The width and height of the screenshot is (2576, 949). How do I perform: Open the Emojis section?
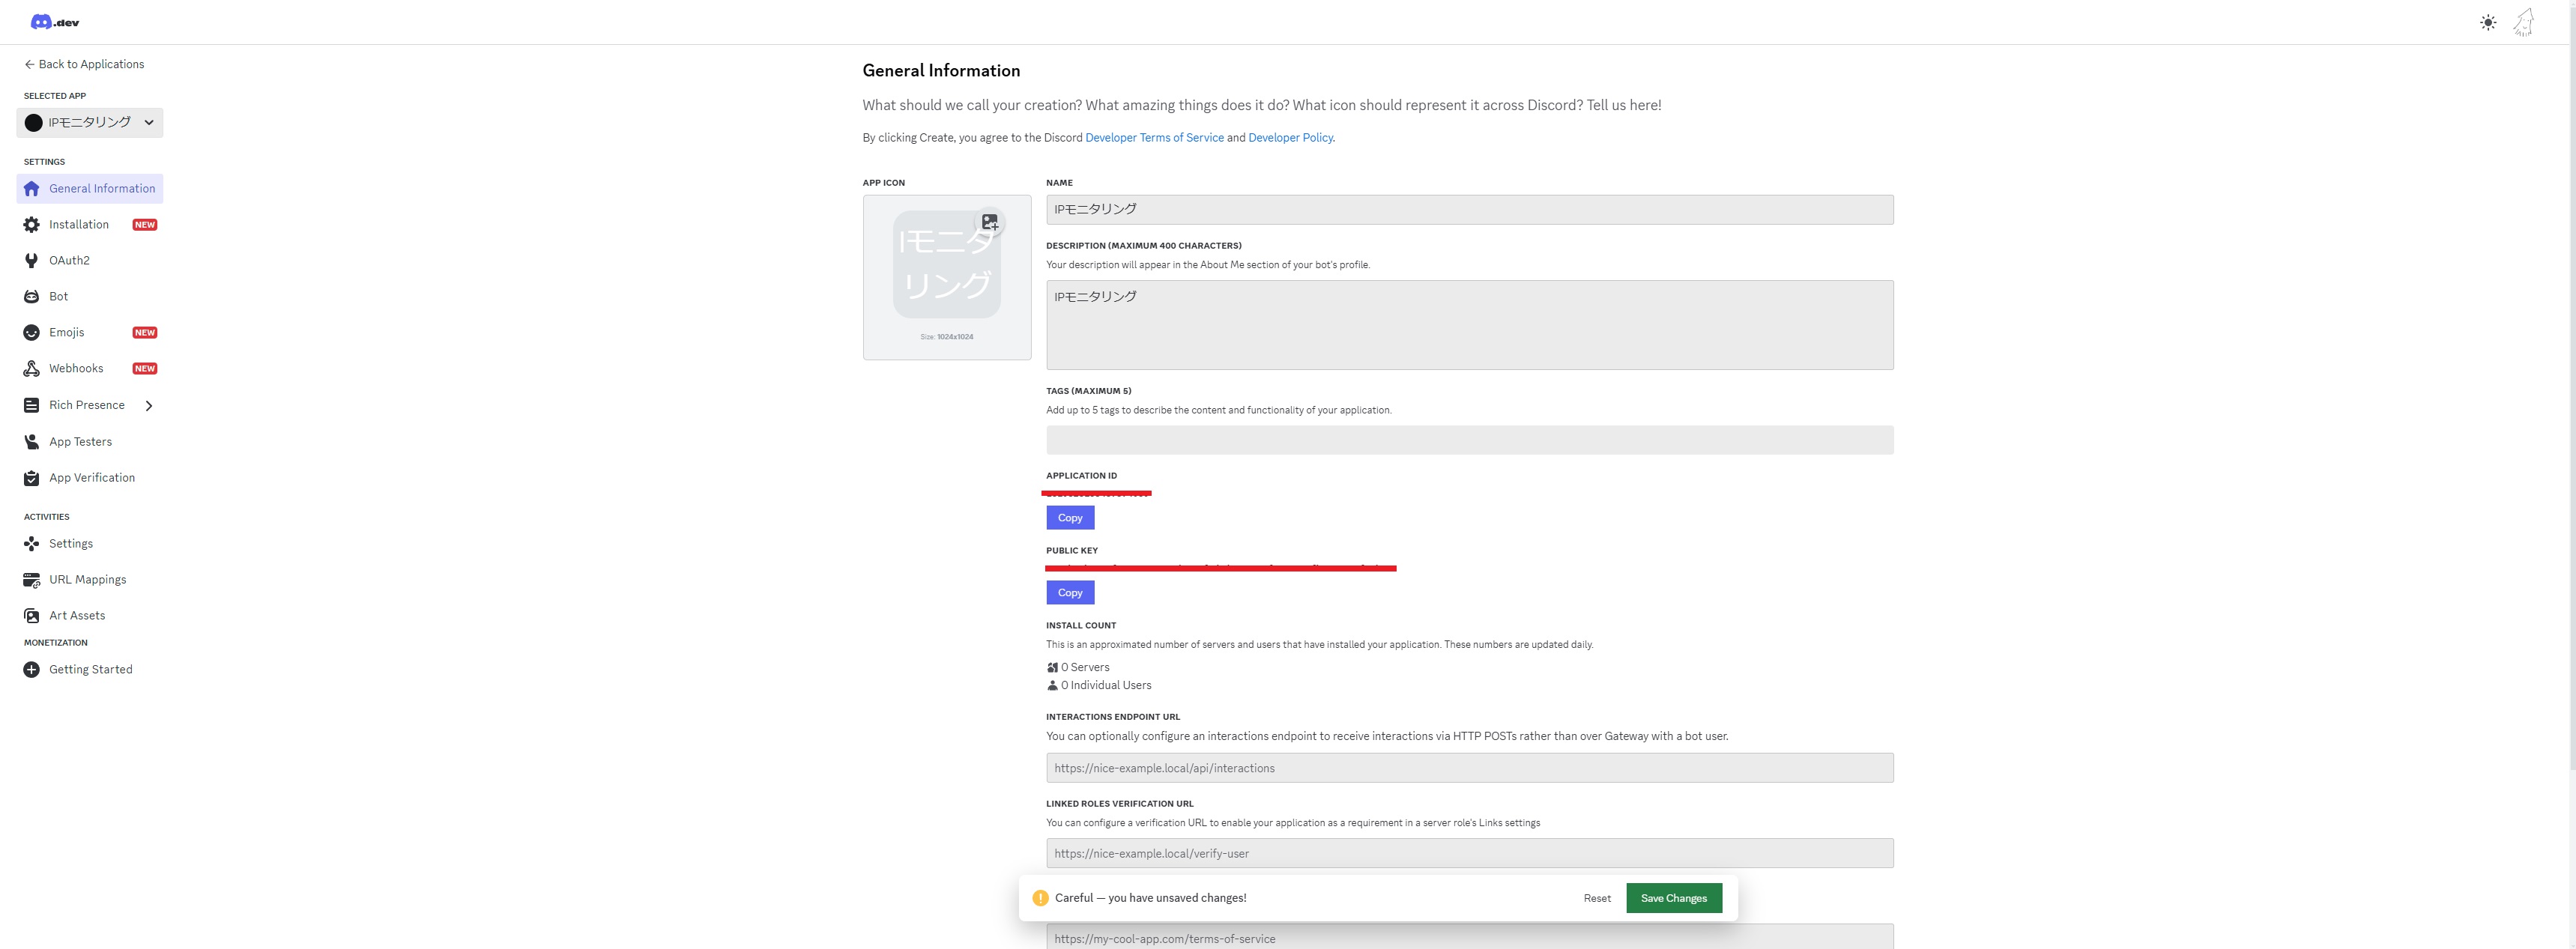67,333
